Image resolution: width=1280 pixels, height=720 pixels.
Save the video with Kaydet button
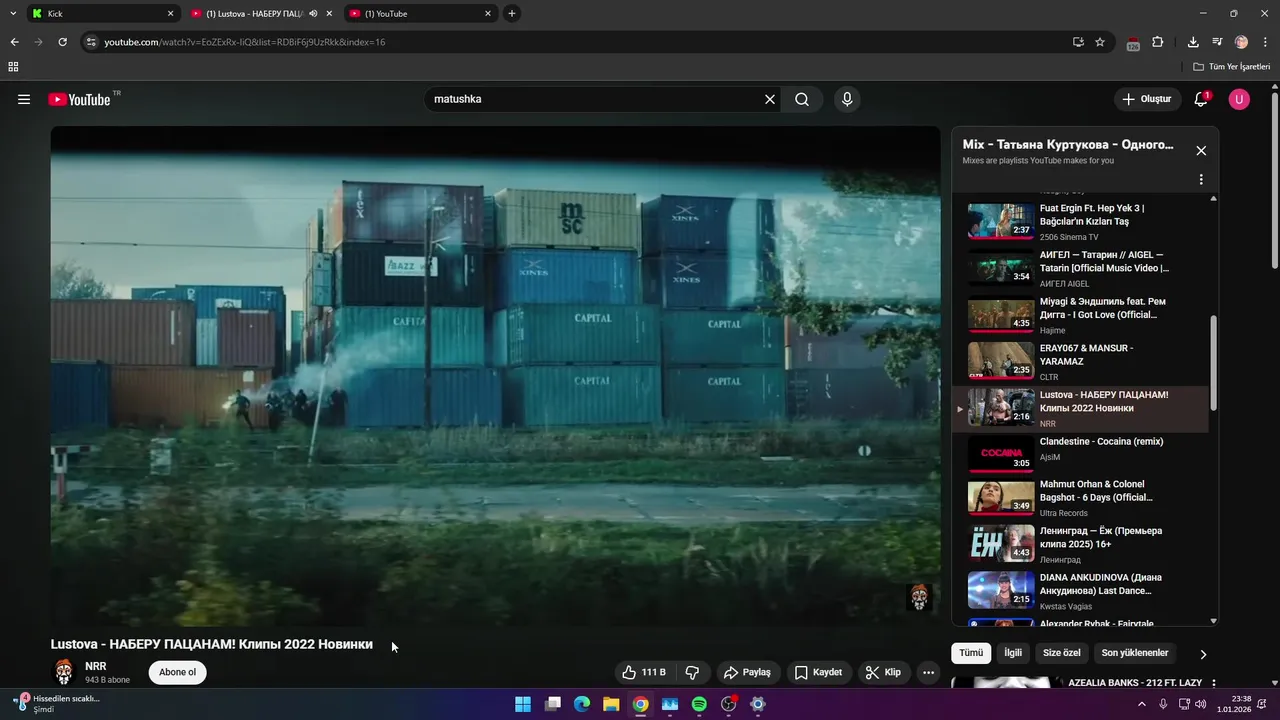pos(818,672)
